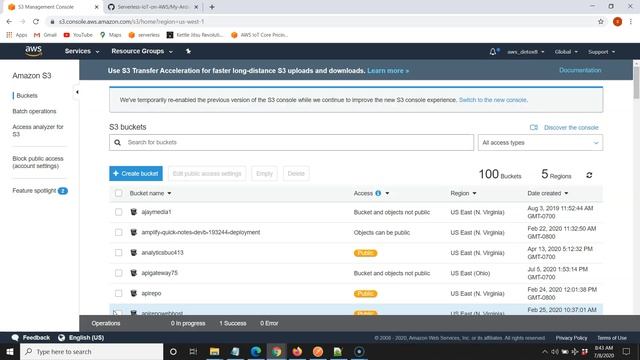This screenshot has width=640, height=360.
Task: Expand the Services dropdown
Action: (x=82, y=51)
